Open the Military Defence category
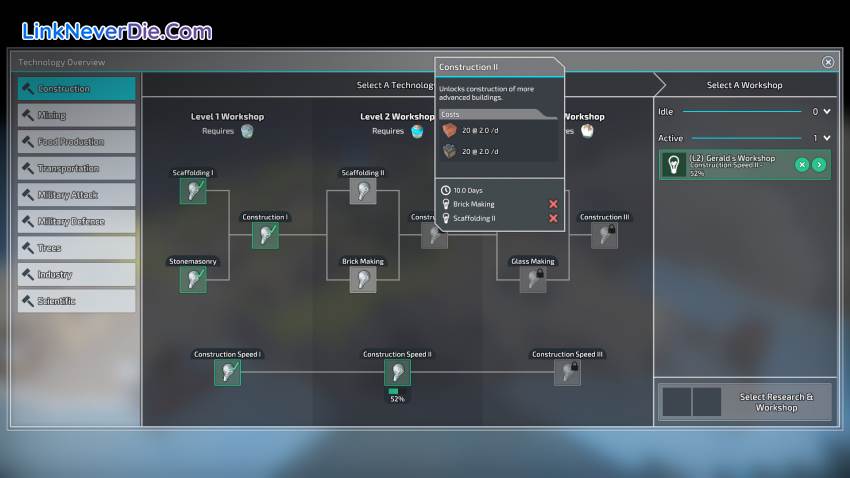Screen dimensions: 850x478 tap(76, 221)
